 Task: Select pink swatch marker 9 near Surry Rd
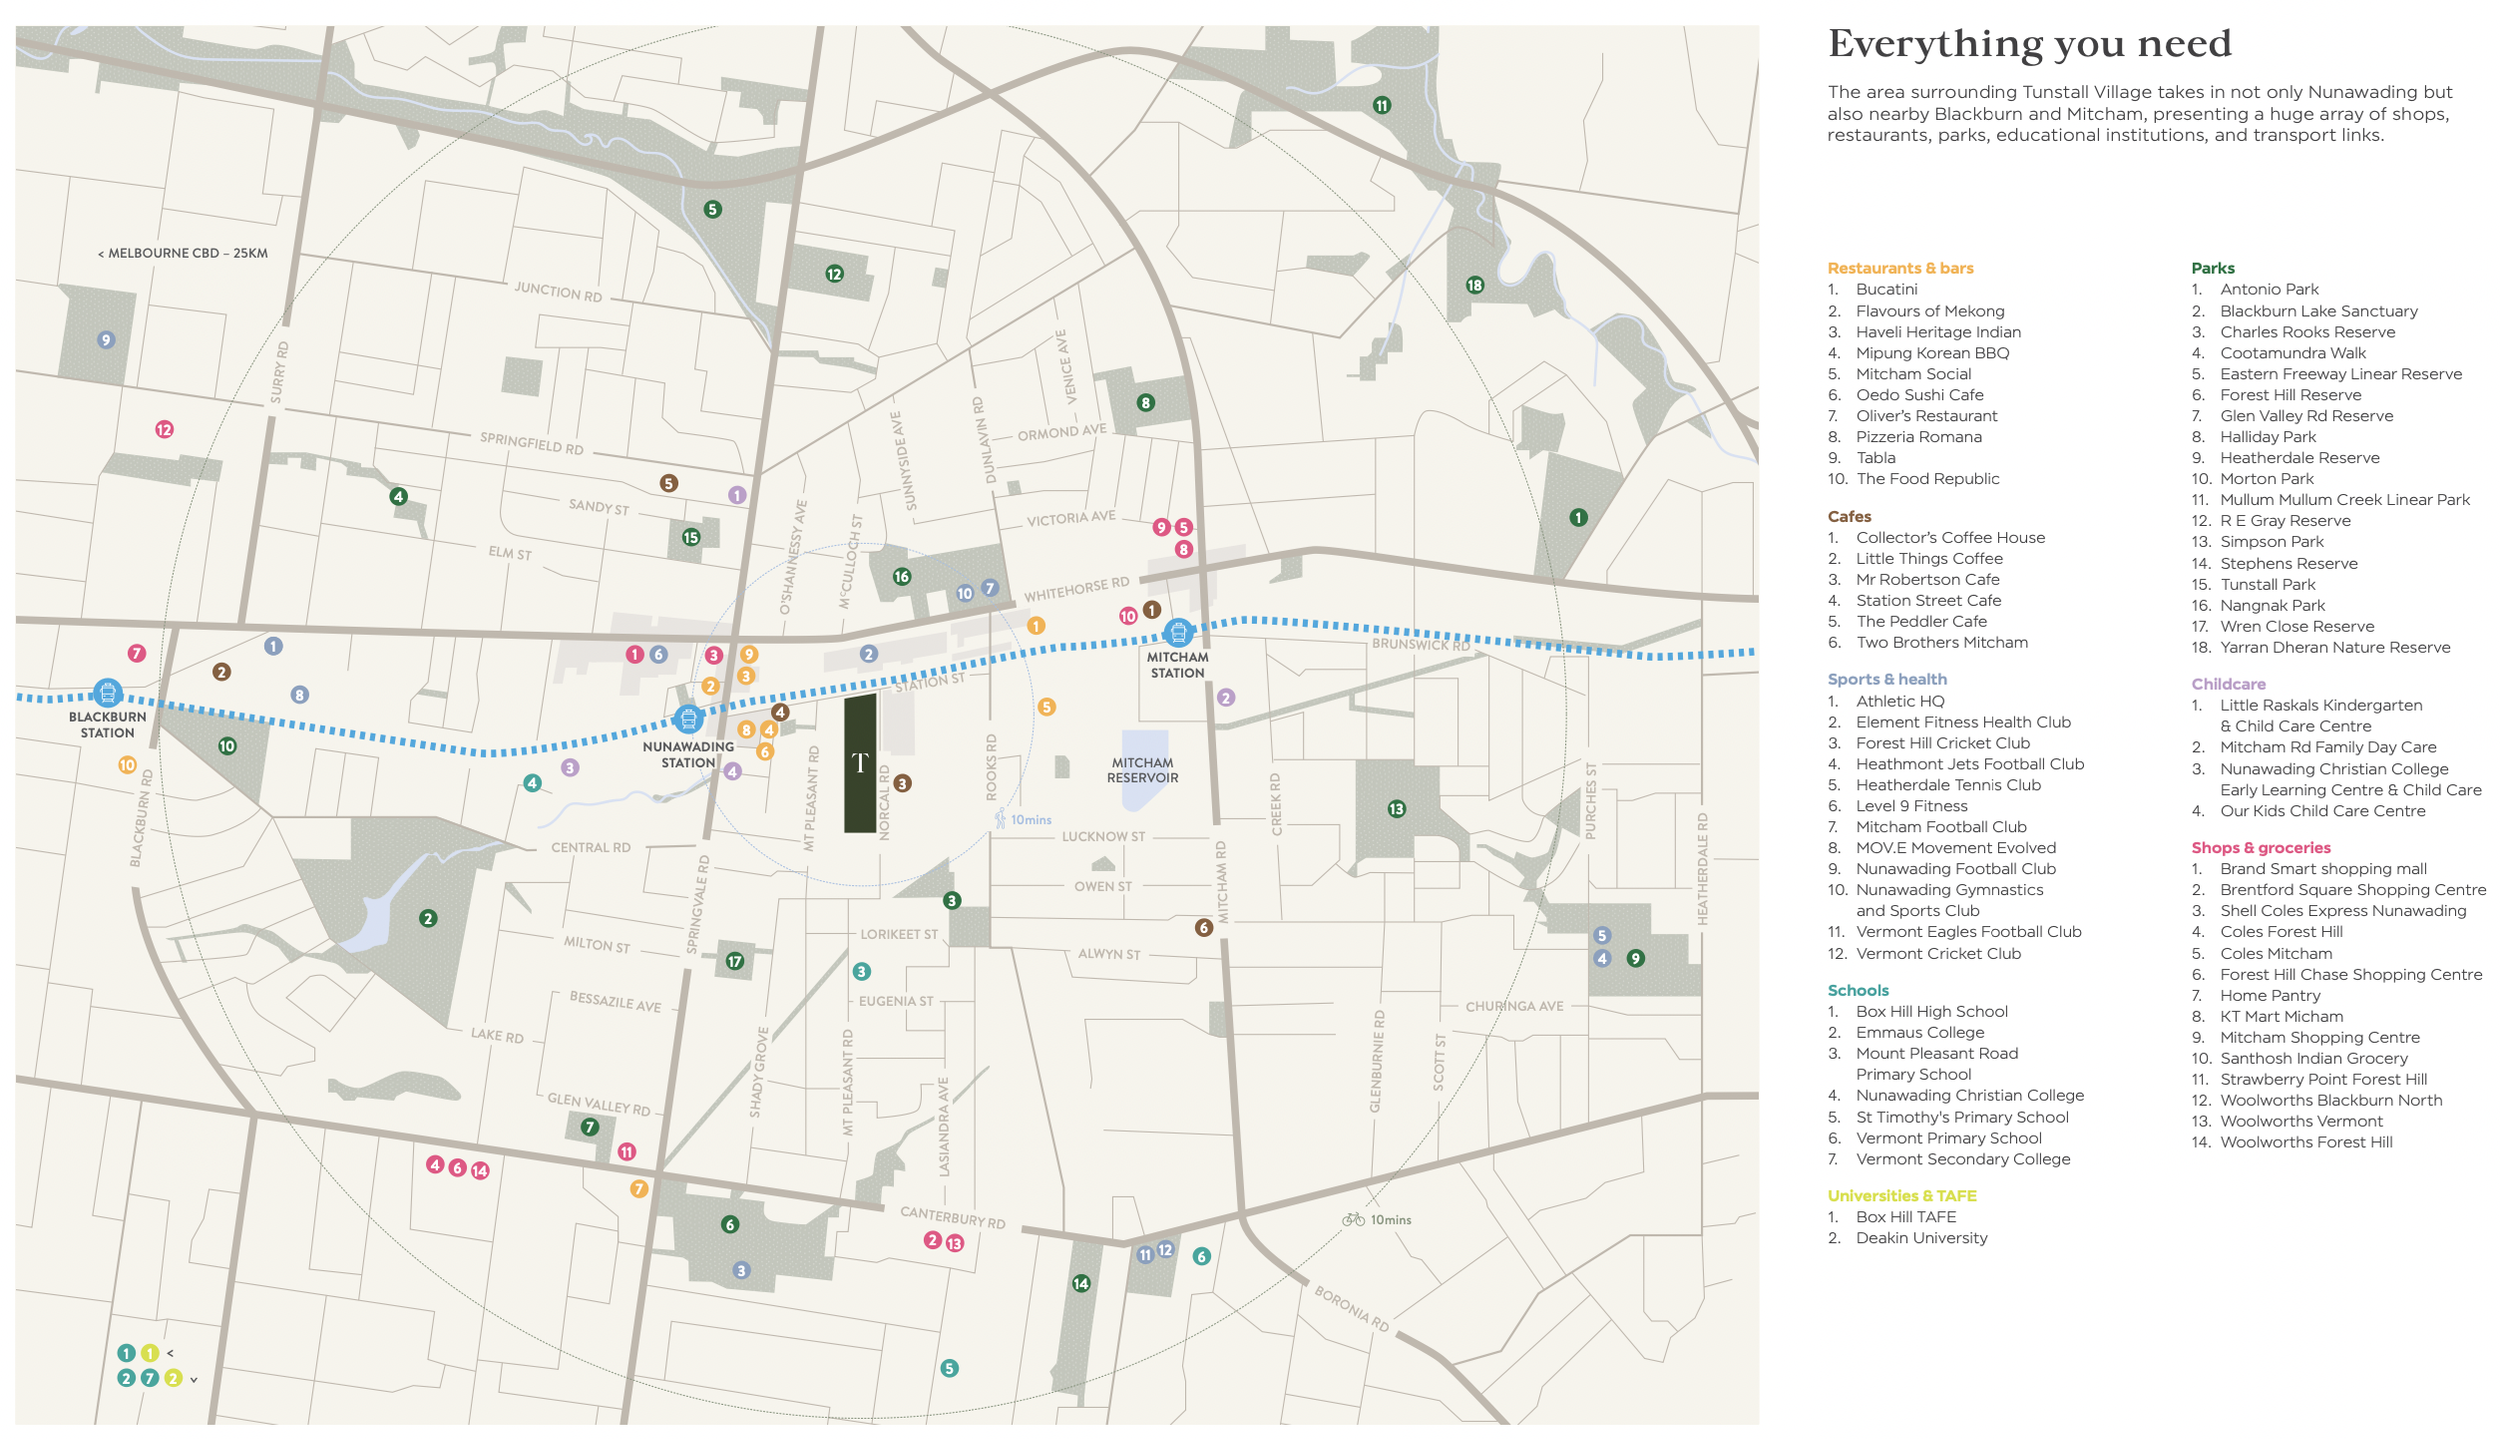click(x=105, y=341)
